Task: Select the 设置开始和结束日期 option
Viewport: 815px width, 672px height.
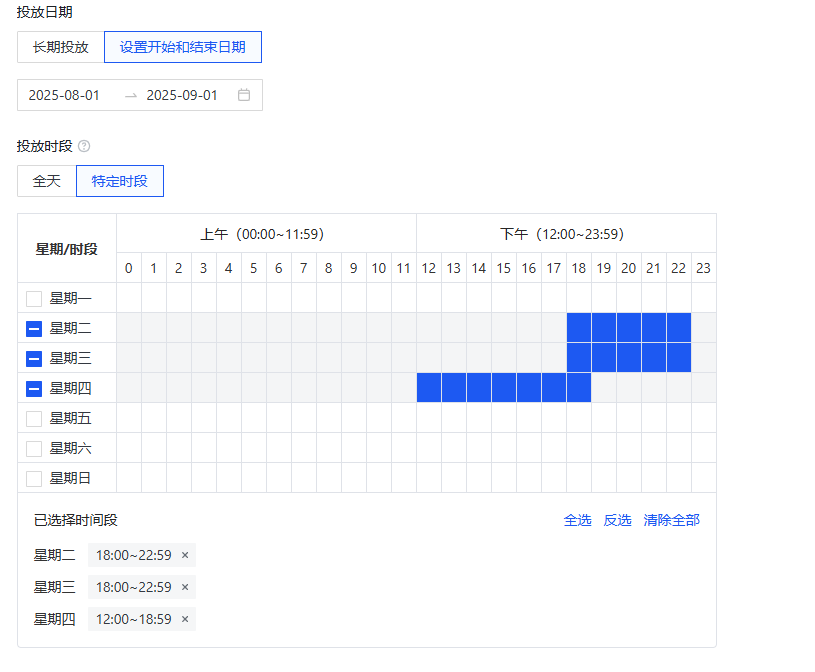Action: click(183, 47)
